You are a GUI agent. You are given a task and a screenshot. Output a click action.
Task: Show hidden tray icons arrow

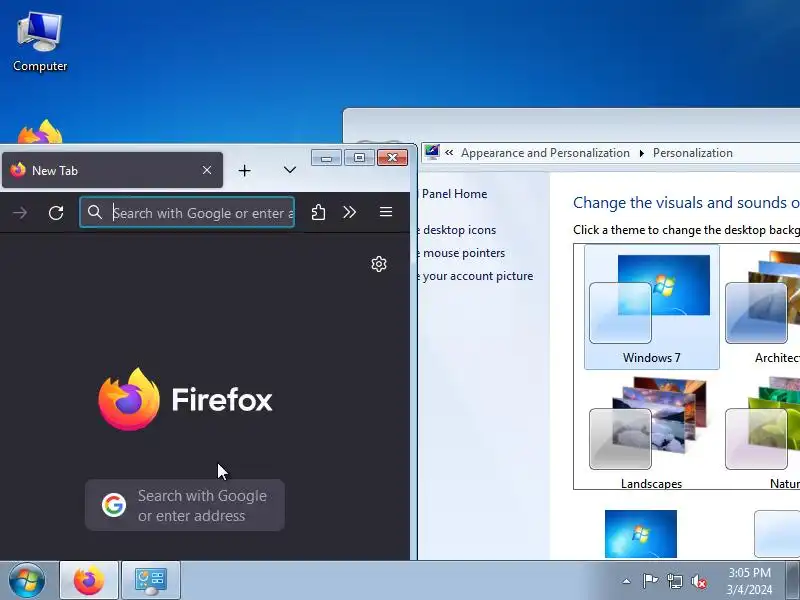[626, 581]
